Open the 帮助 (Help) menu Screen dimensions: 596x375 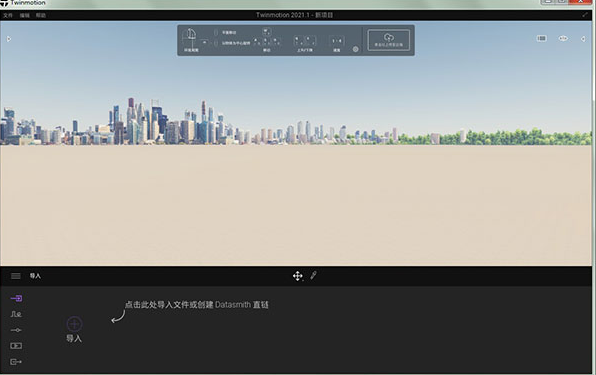pyautogui.click(x=41, y=16)
